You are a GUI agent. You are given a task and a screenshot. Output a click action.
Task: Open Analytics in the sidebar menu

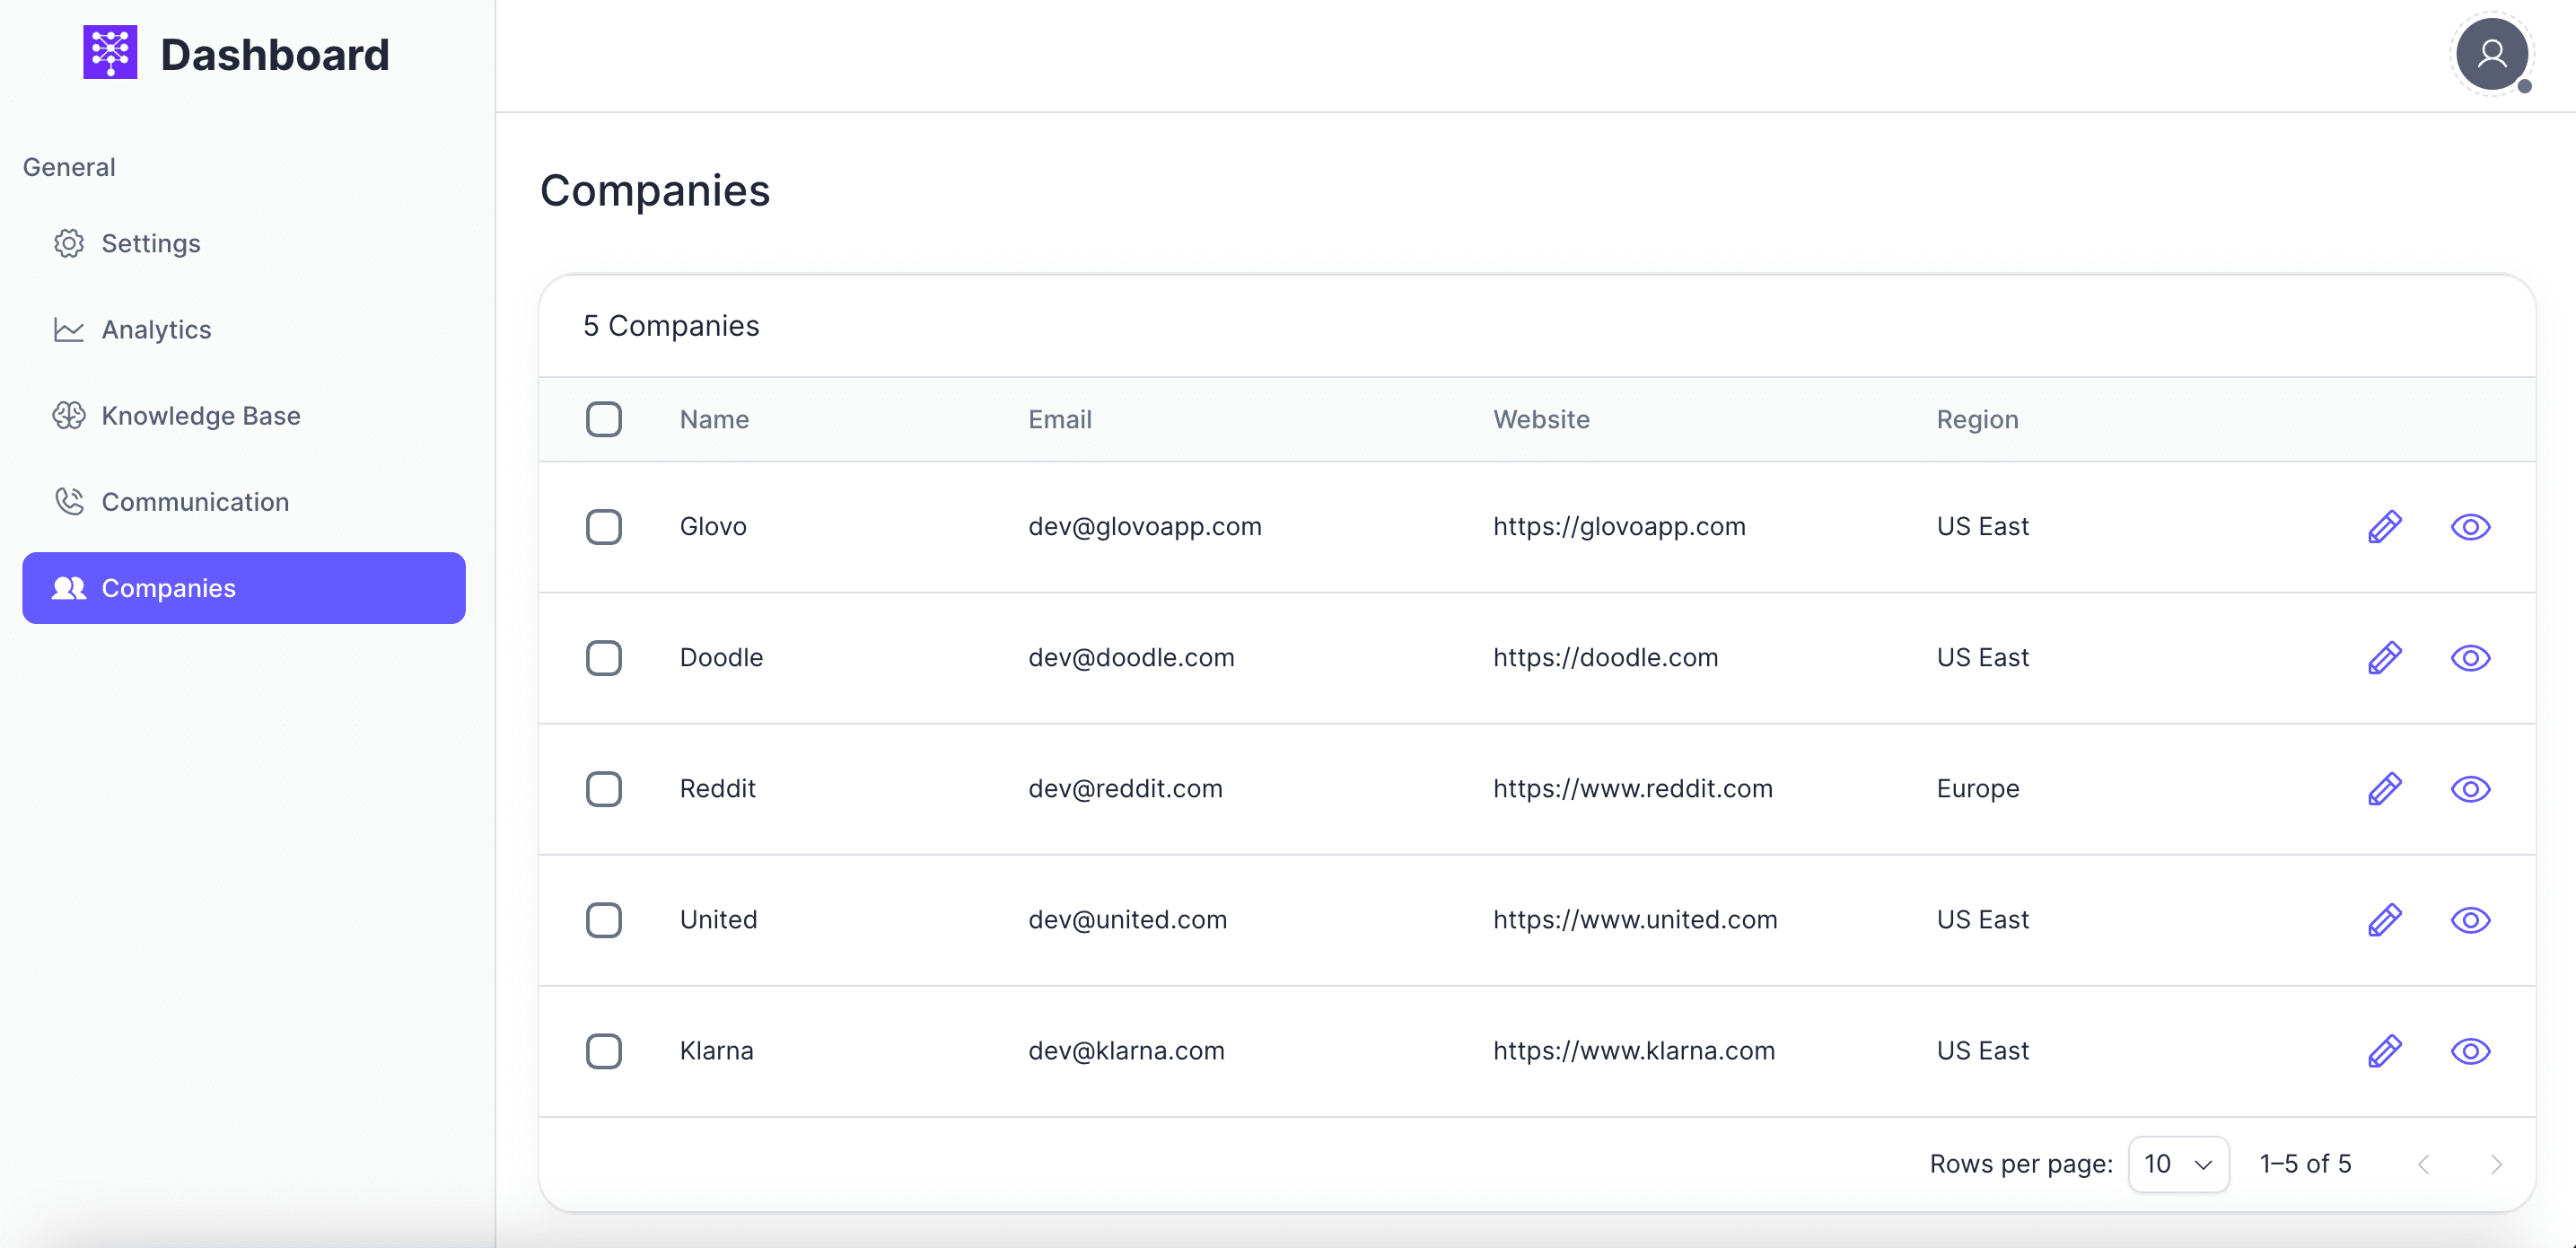[x=244, y=329]
